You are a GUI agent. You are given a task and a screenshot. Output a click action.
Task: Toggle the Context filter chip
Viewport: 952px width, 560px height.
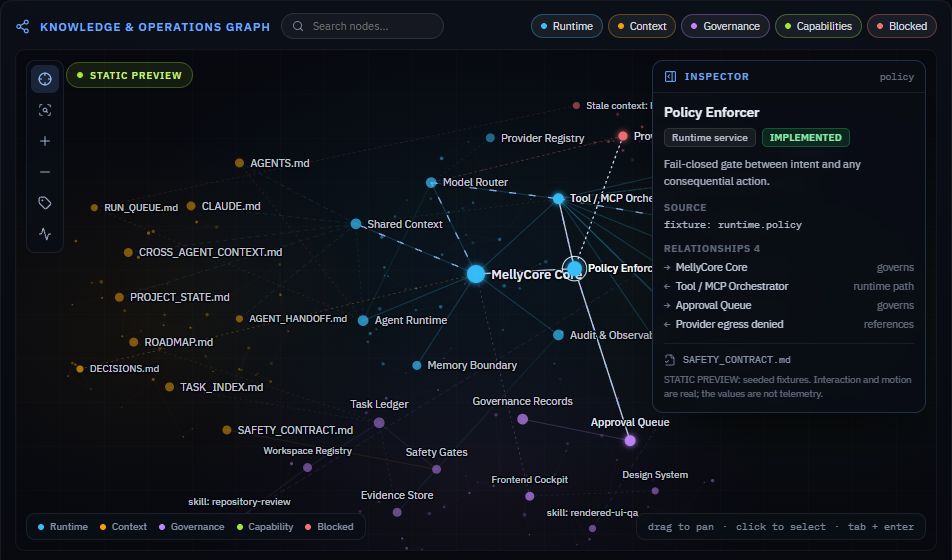tap(642, 26)
